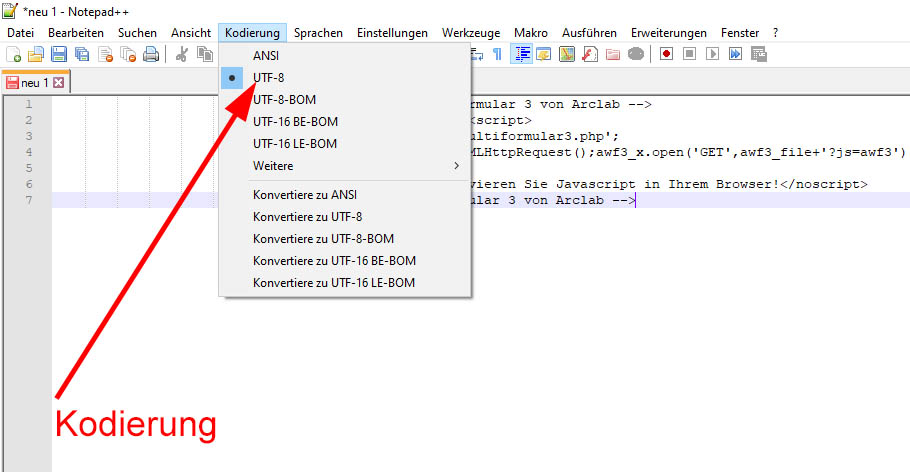
Task: Click Konvertiere zu ANSI menu entry
Action: 304,195
